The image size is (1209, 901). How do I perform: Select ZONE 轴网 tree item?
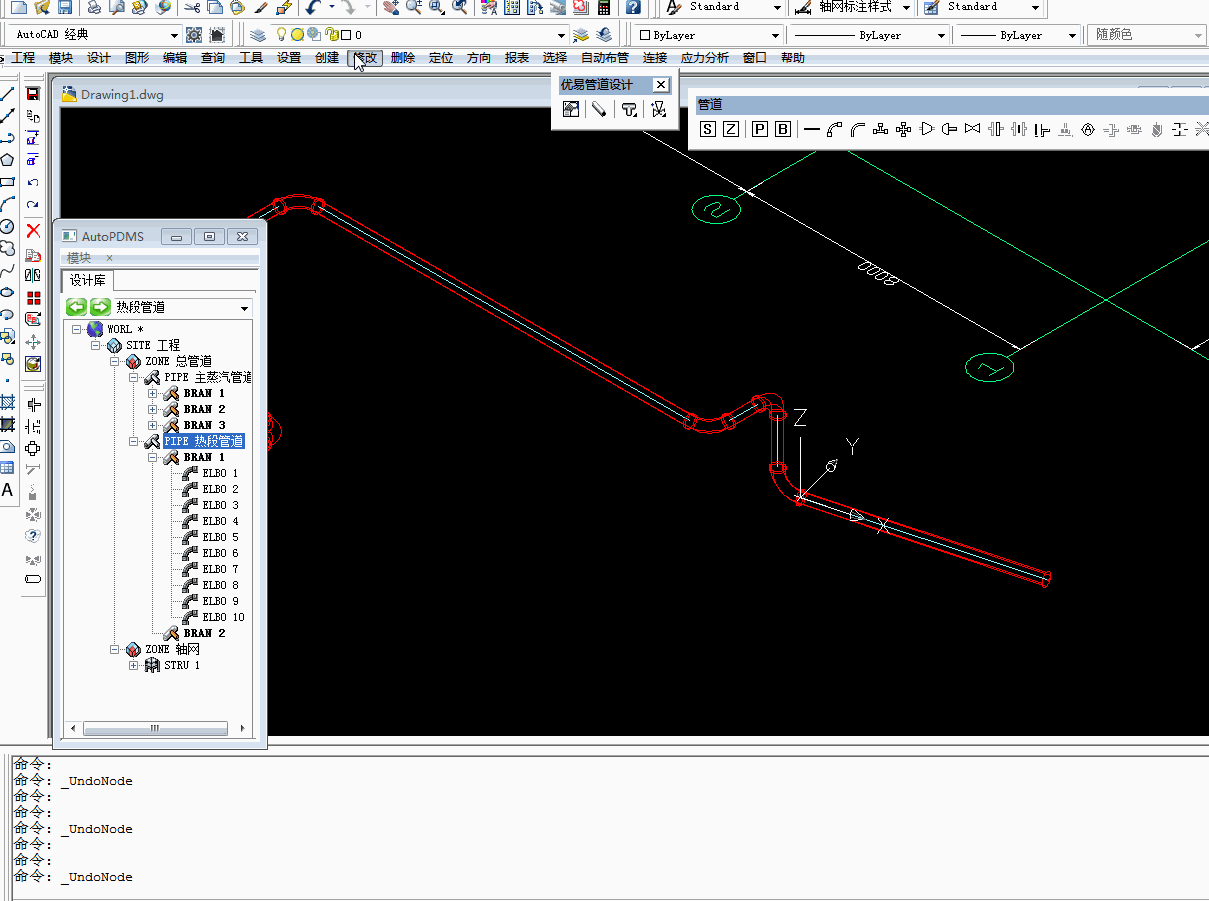[x=172, y=649]
